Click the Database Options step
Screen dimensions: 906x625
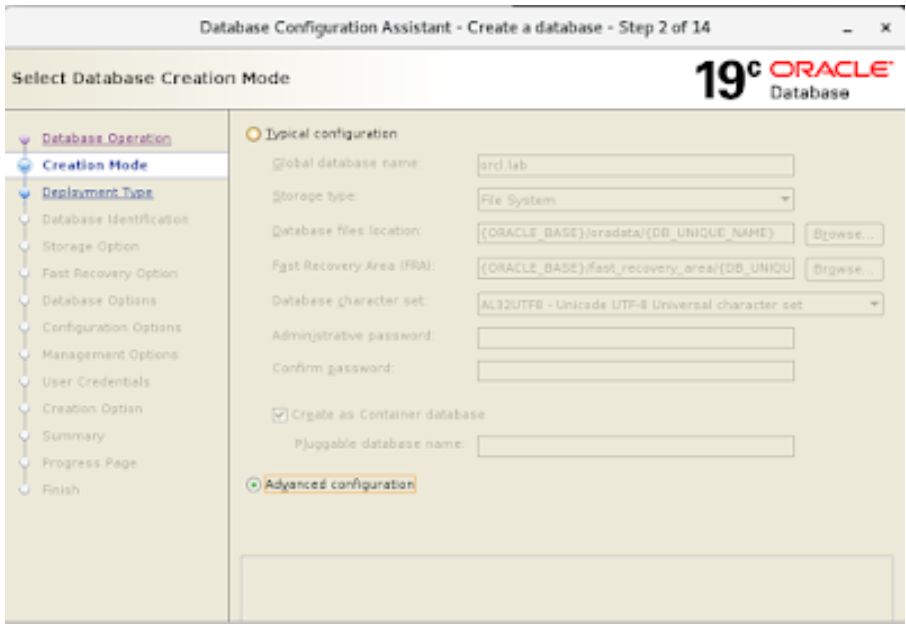(x=99, y=300)
